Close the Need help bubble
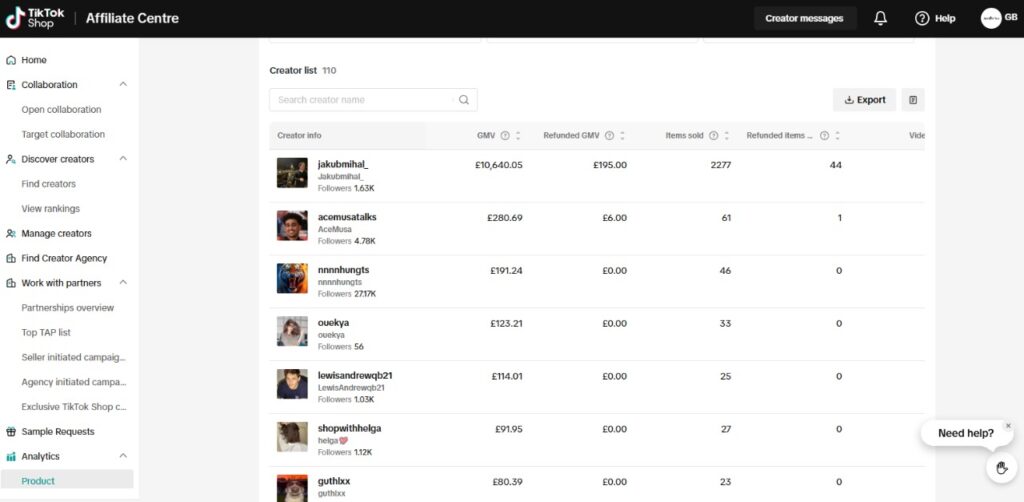 (1008, 426)
